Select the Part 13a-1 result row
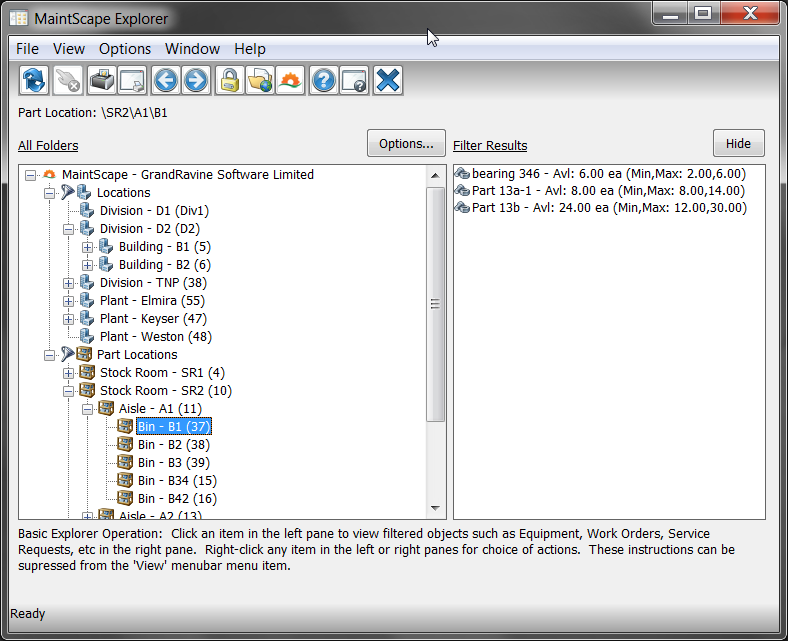This screenshot has height=641, width=788. click(x=600, y=191)
